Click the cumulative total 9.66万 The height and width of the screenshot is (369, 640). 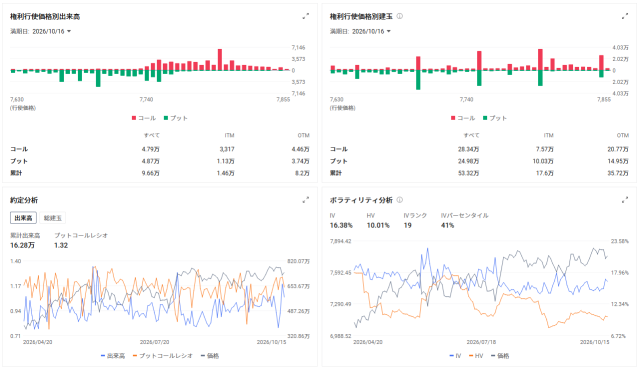[151, 173]
